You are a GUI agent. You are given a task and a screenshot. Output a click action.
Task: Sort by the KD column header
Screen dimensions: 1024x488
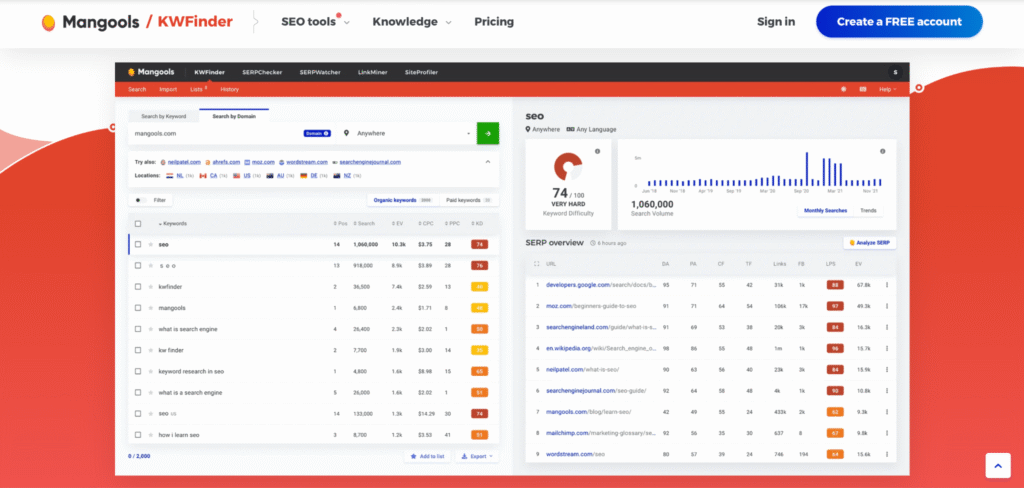pyautogui.click(x=478, y=223)
